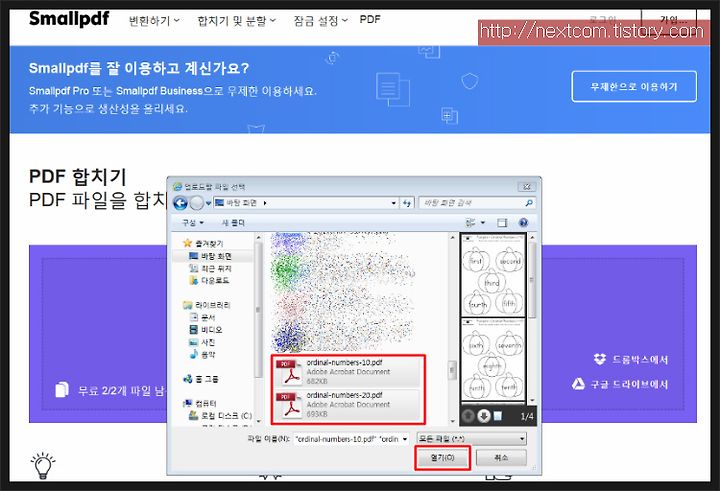Select file ordinal-numbers-10.pdf
The width and height of the screenshot is (720, 491).
pyautogui.click(x=348, y=372)
